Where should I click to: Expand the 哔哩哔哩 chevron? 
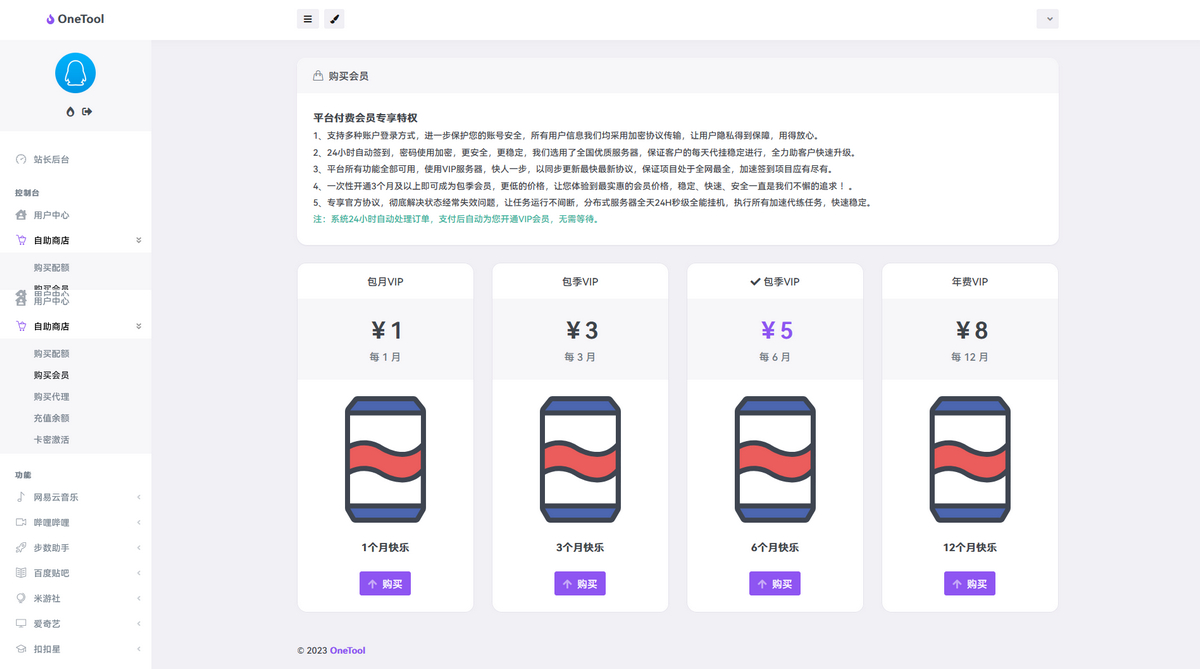coord(138,522)
